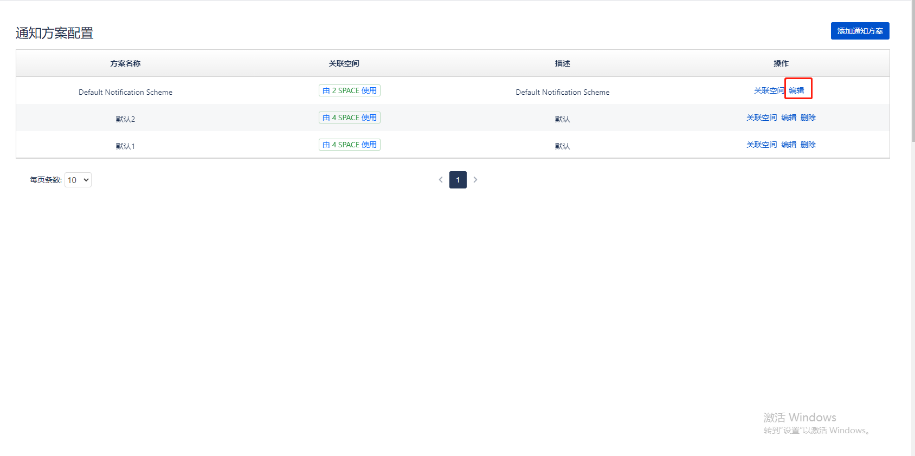
Task: Open 关联空间 for Default Notification Scheme
Action: [x=769, y=91]
